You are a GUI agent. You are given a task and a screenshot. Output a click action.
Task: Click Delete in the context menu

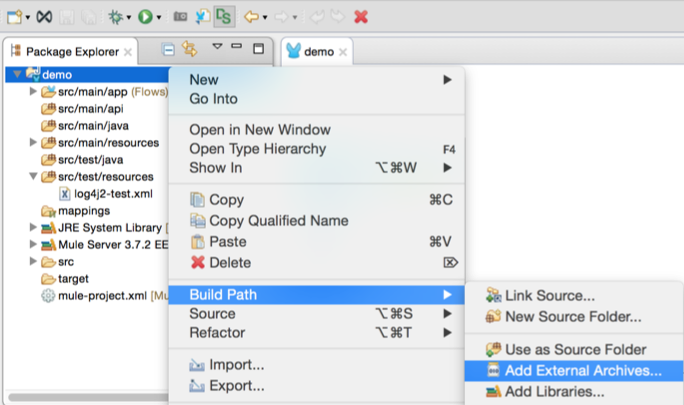coord(229,262)
